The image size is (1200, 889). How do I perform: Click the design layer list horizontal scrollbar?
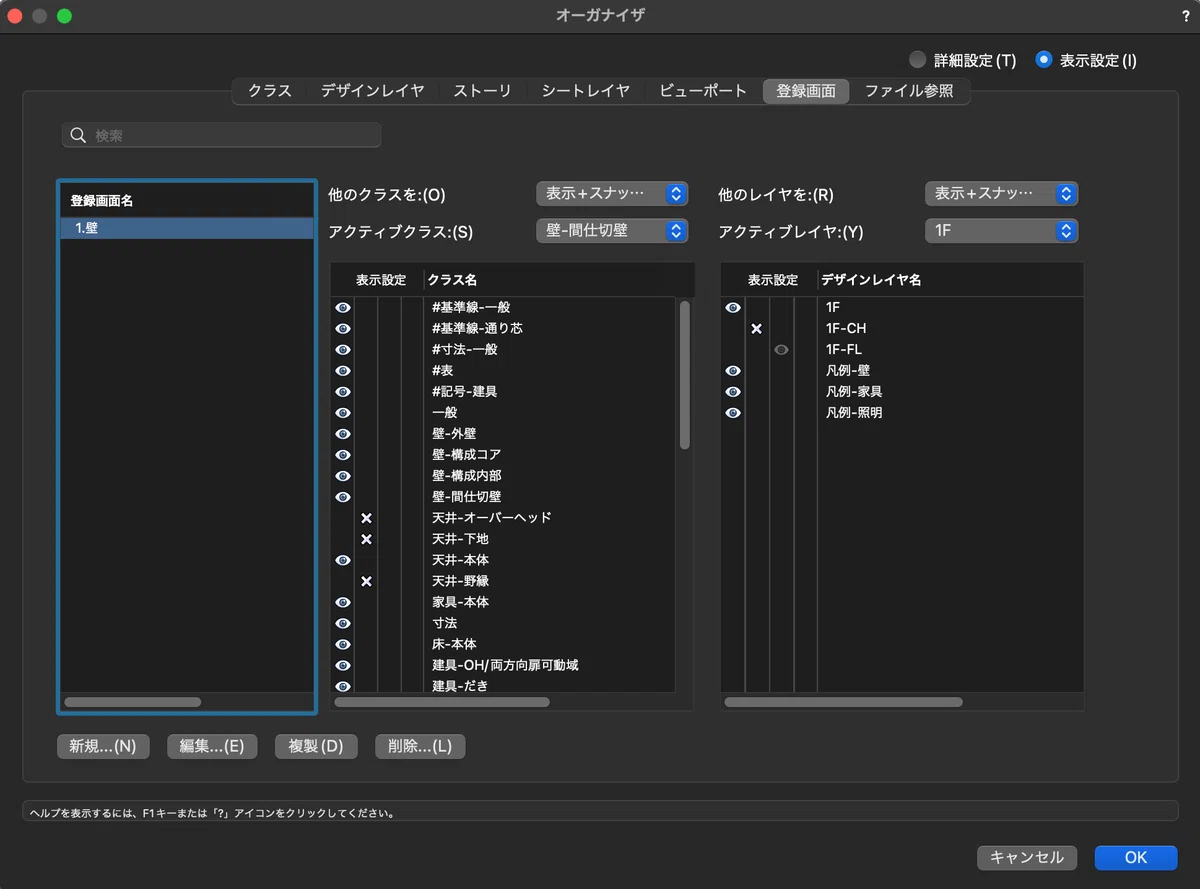tap(843, 702)
